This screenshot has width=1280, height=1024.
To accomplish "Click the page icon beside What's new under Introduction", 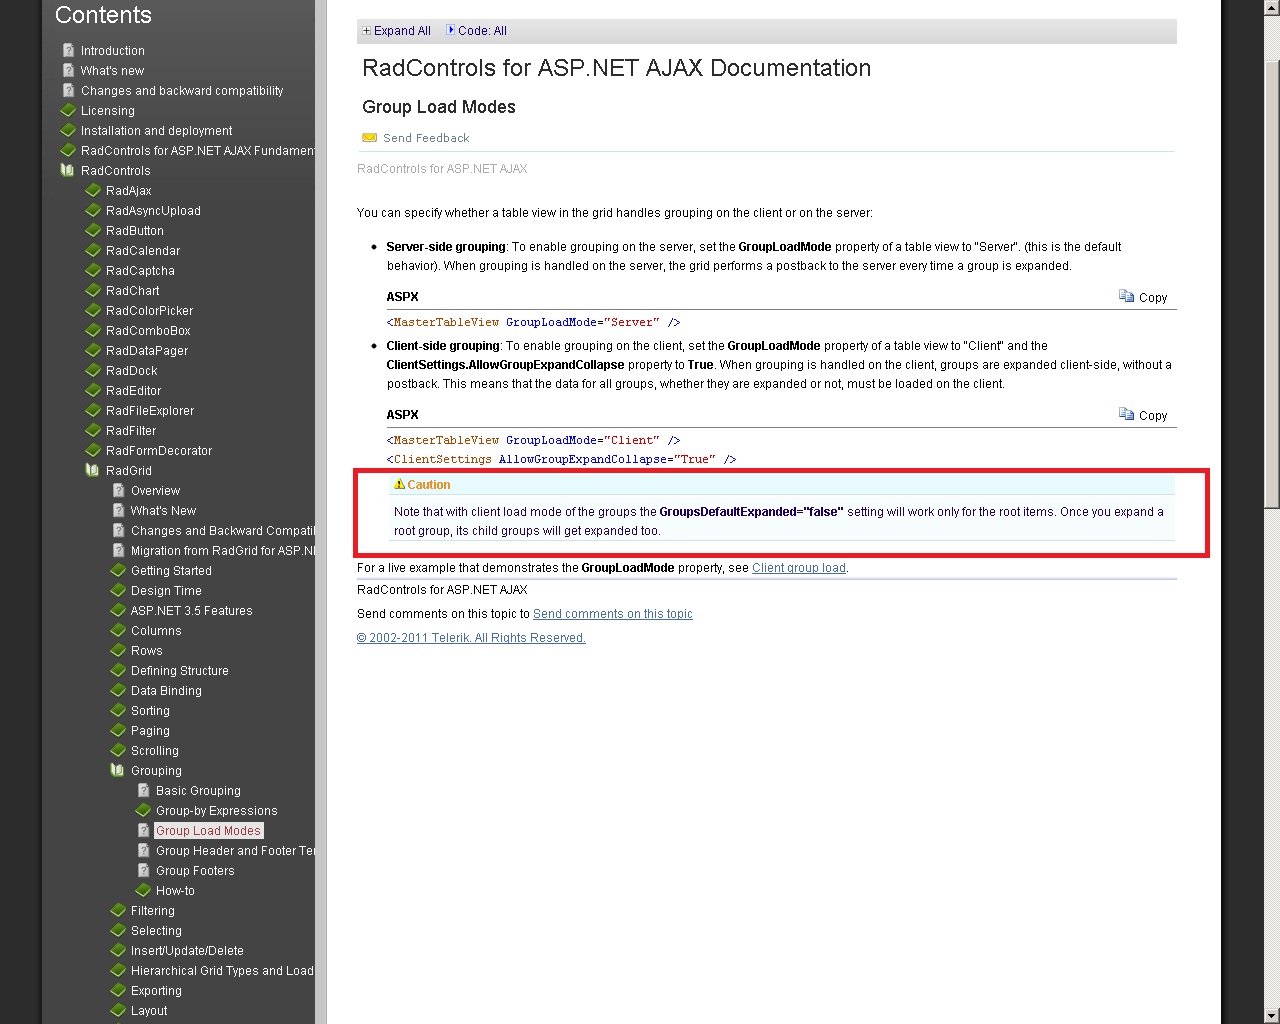I will pos(68,70).
